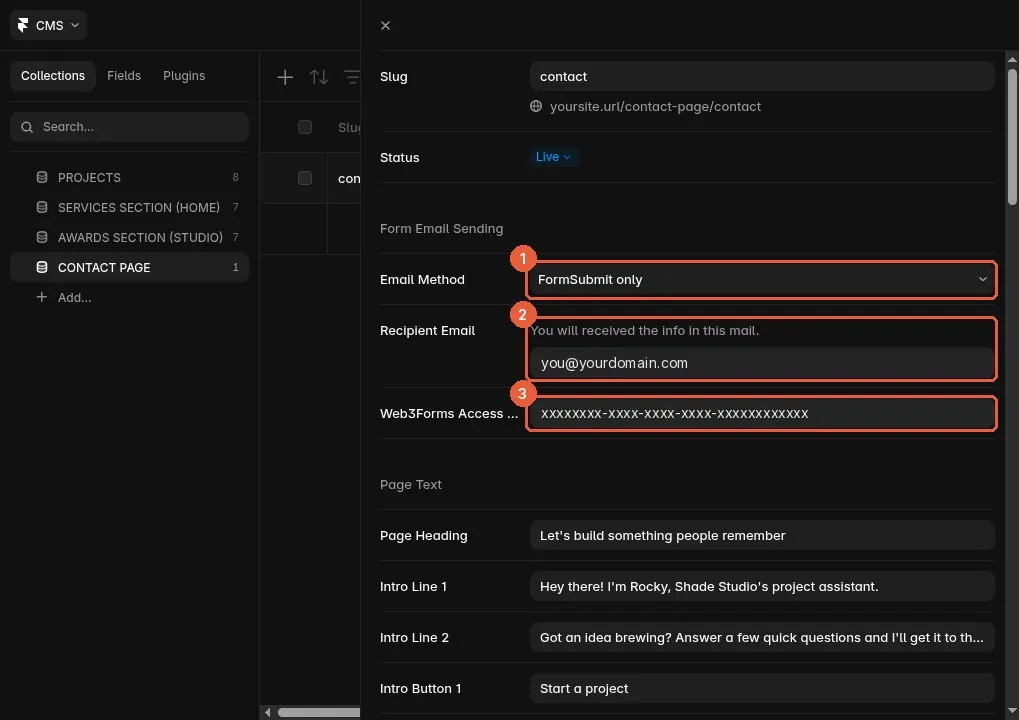The height and width of the screenshot is (720, 1019).
Task: Click the scroll up arrow of the panel
Action: click(1012, 60)
